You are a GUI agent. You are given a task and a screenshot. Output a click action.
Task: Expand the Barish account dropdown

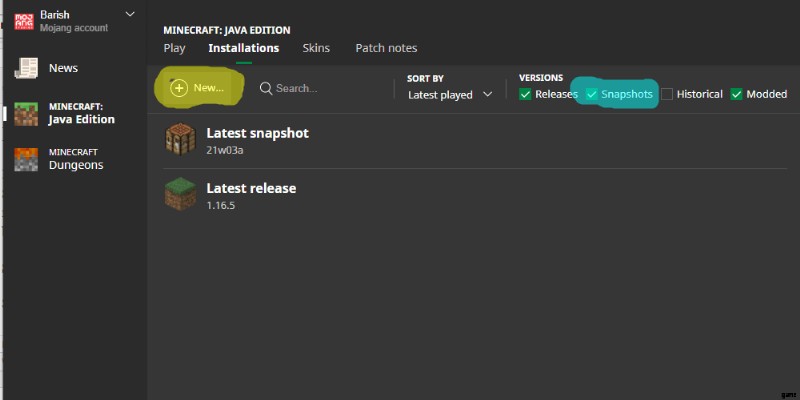[130, 14]
